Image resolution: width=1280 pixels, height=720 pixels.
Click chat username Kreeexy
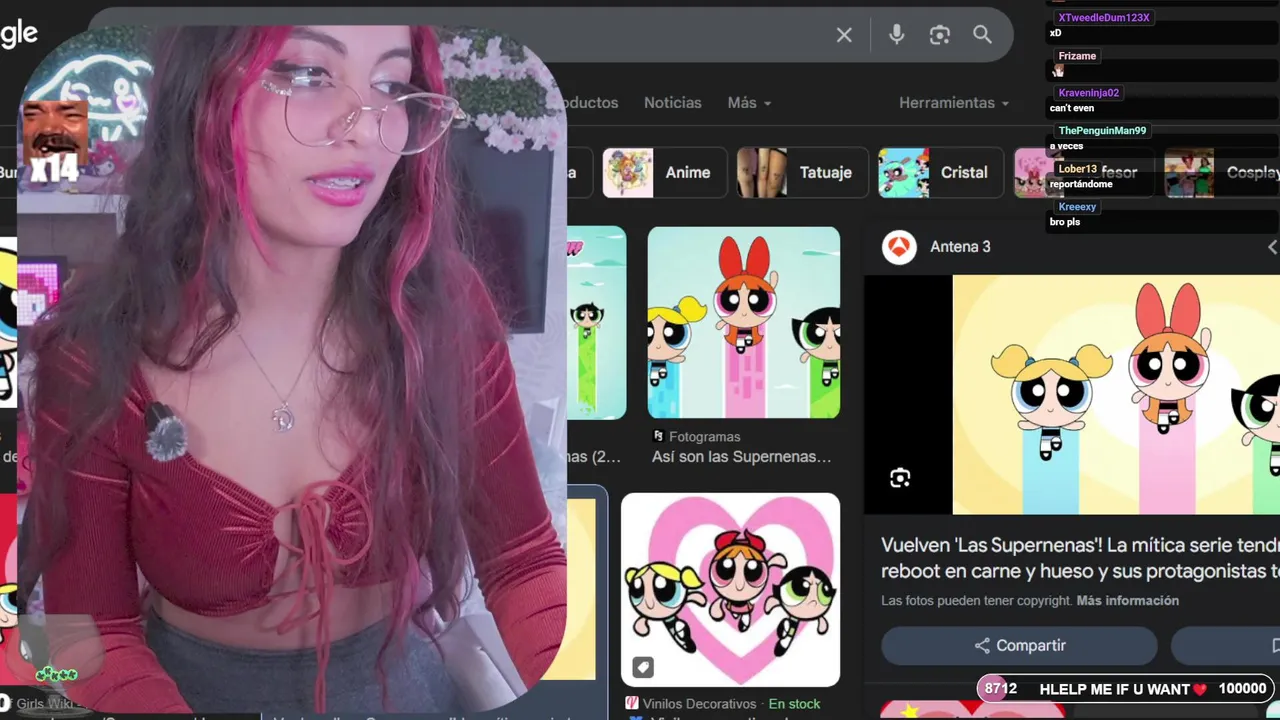1077,207
